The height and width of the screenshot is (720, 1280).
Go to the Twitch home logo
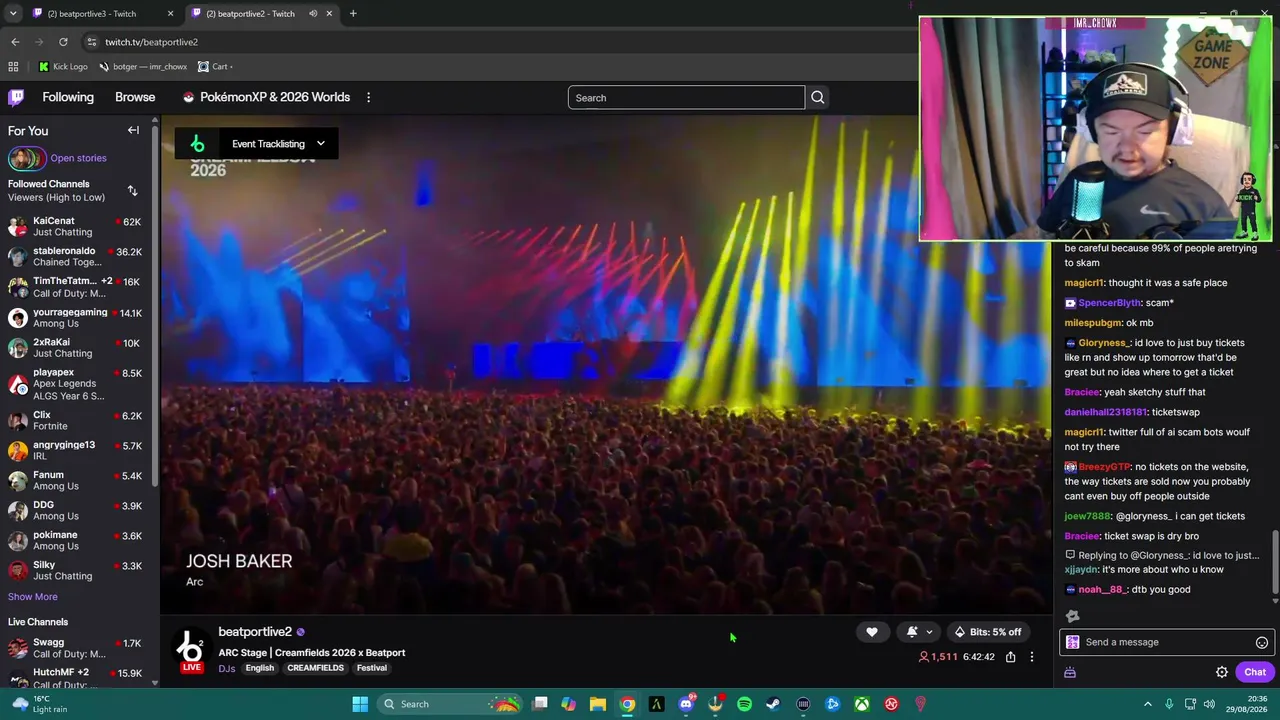click(16, 97)
